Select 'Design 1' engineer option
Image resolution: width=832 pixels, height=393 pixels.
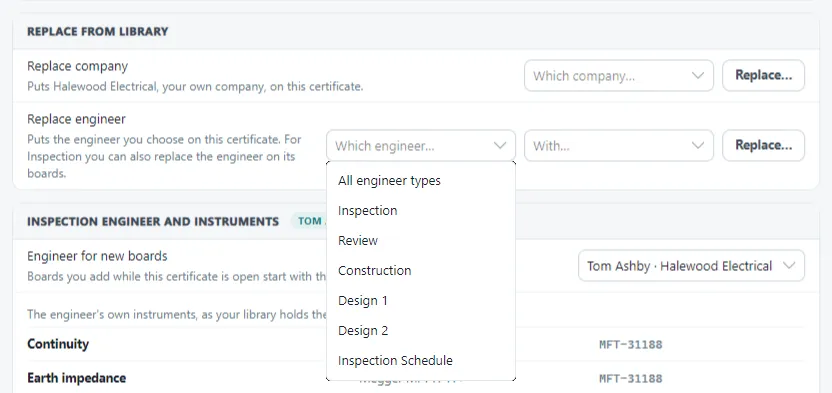[421, 301]
